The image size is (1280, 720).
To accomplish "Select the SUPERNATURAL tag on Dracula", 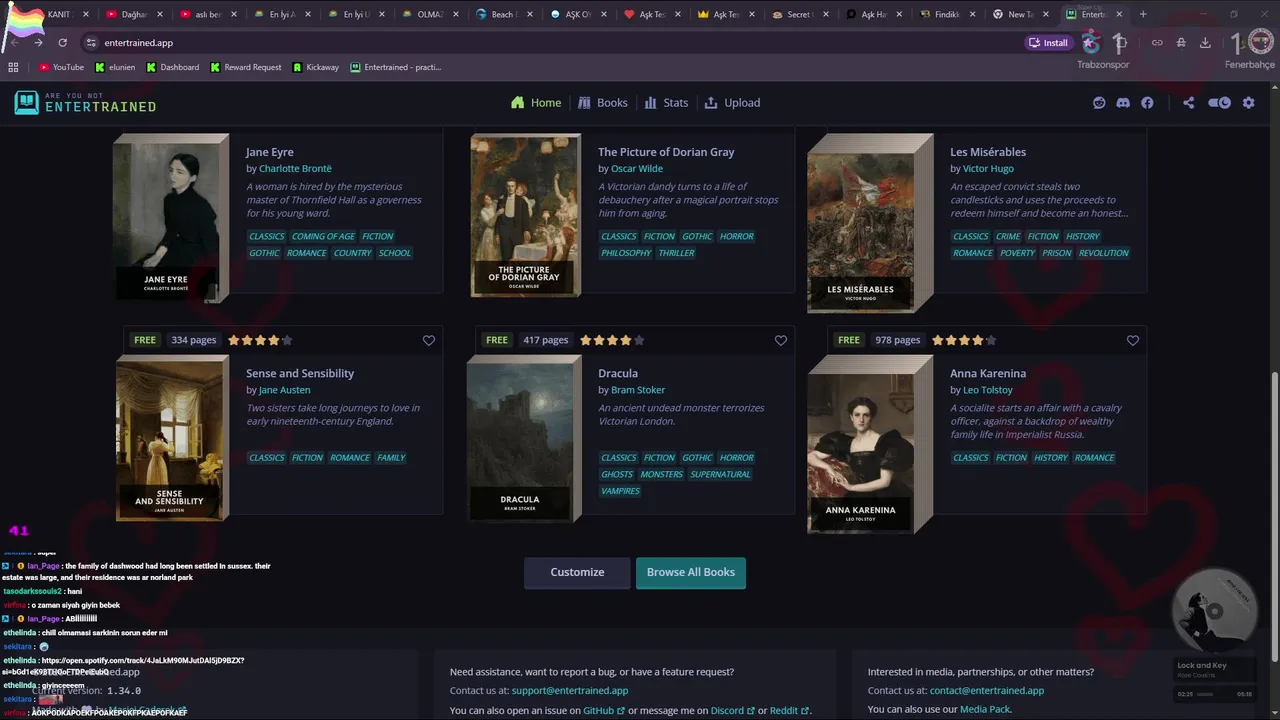I will [720, 474].
